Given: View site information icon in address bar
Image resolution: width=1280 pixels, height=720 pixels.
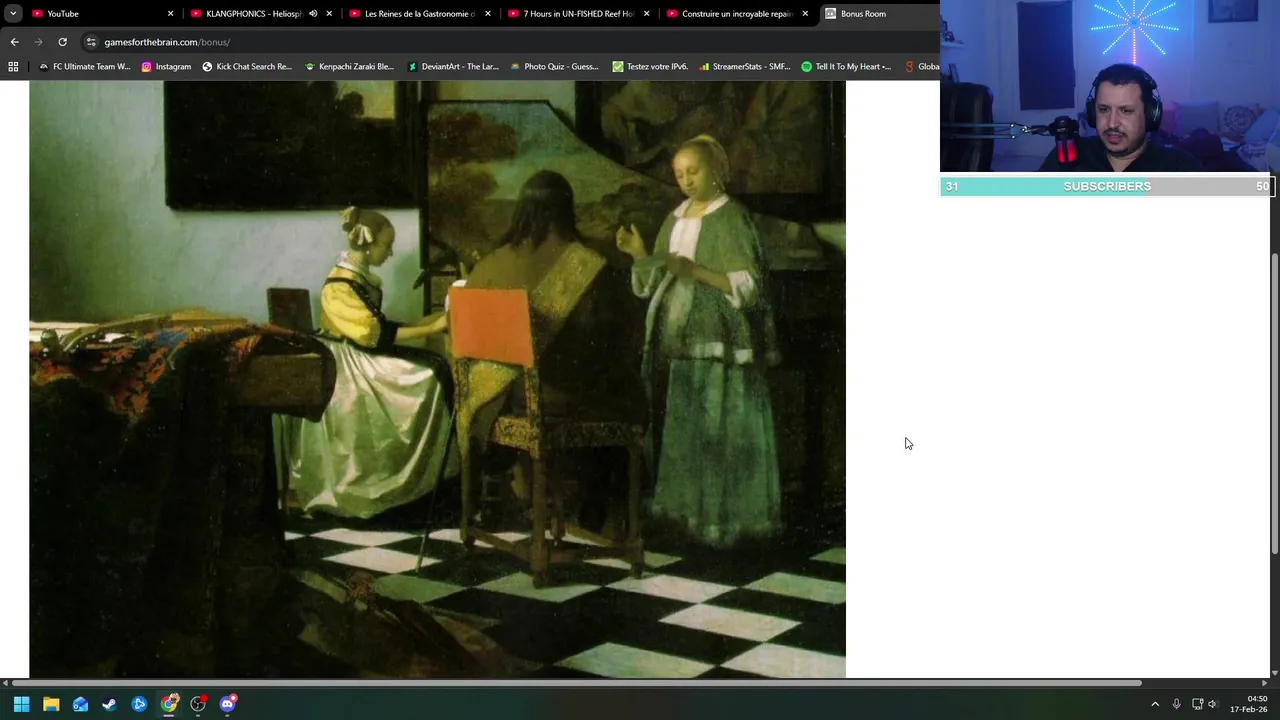Looking at the screenshot, I should [x=91, y=42].
